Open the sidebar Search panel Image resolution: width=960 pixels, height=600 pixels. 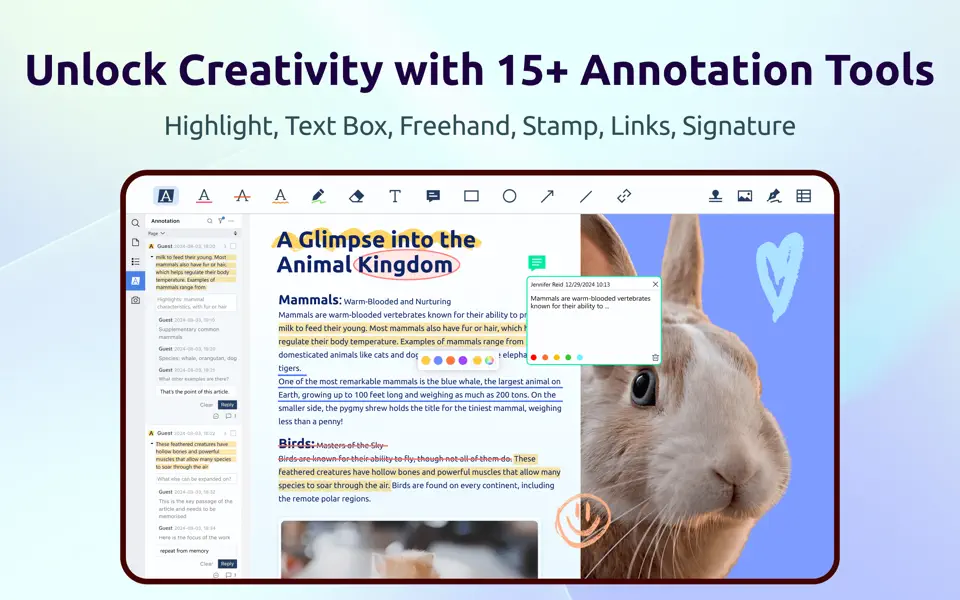point(135,223)
